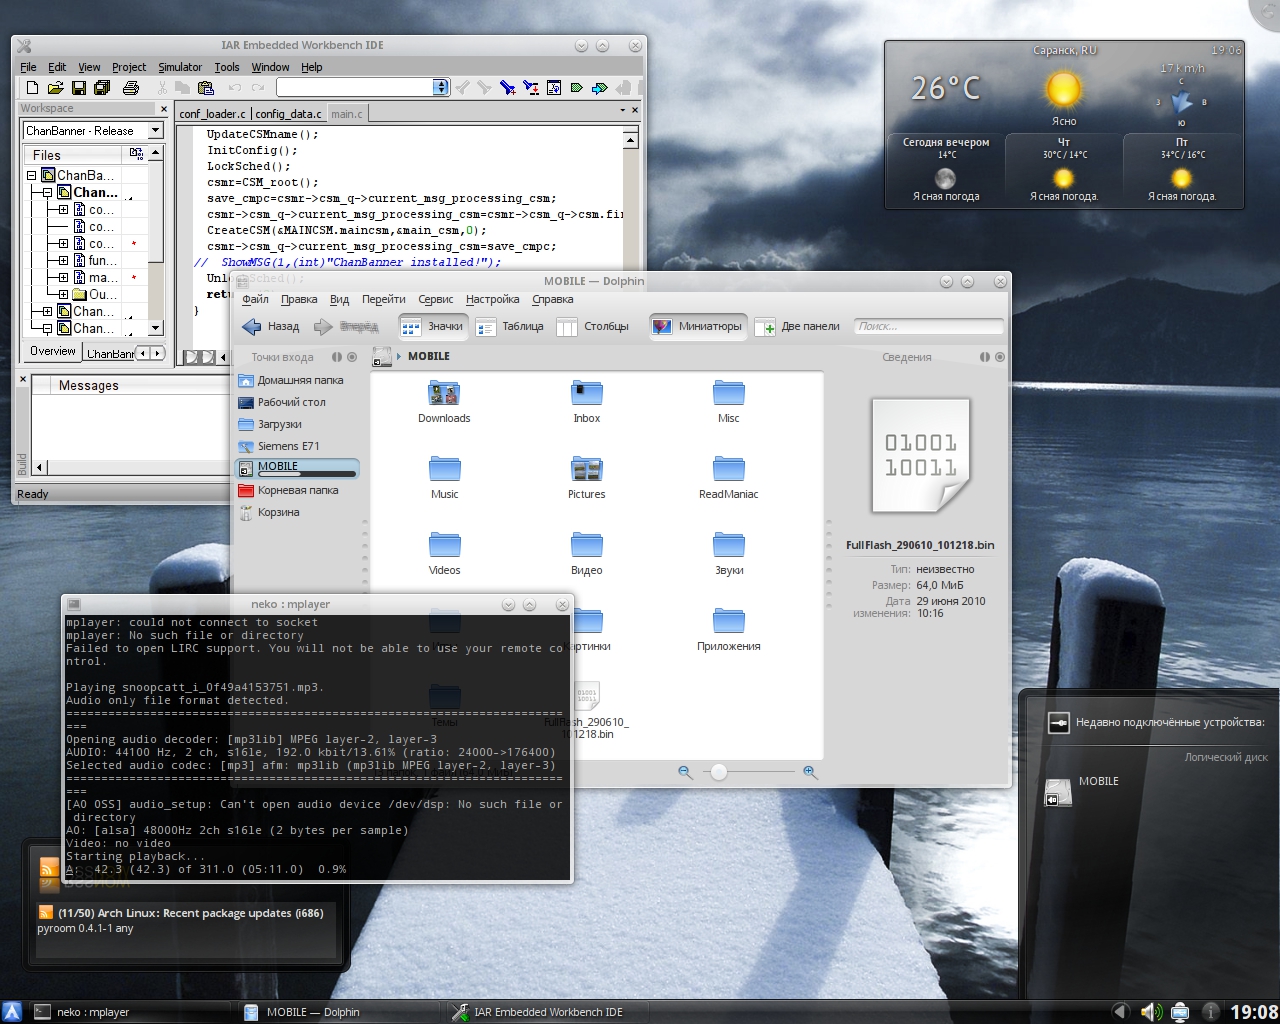The height and width of the screenshot is (1024, 1280).
Task: Open IAR quick search combo dropdown arrow
Action: [441, 87]
